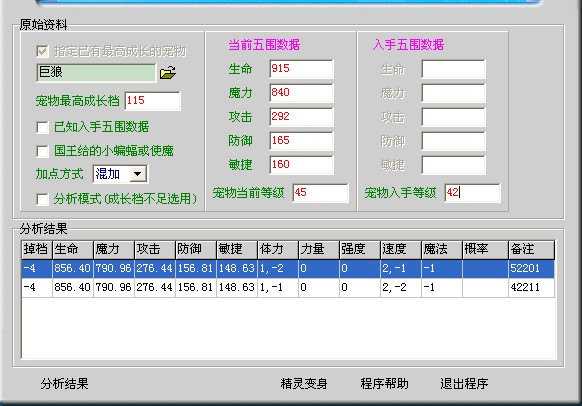Screen dimensions: 582x406
Task: Click the 巨狼 pet name field
Action: tap(96, 72)
